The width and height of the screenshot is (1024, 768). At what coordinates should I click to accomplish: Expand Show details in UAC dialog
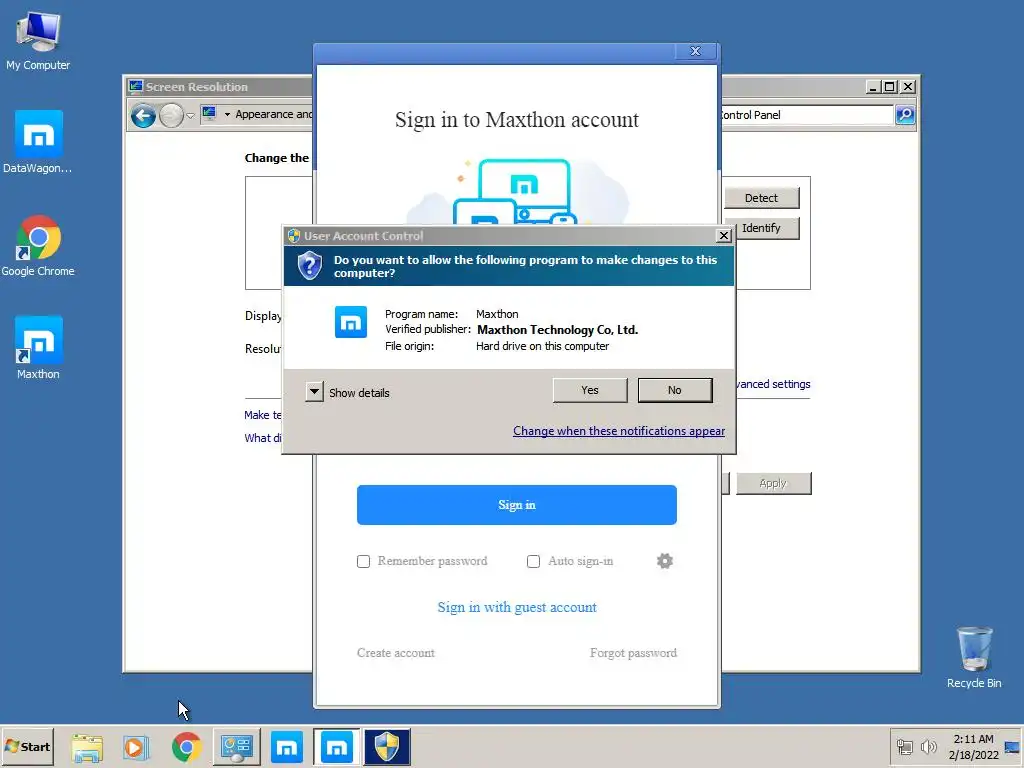[x=314, y=392]
